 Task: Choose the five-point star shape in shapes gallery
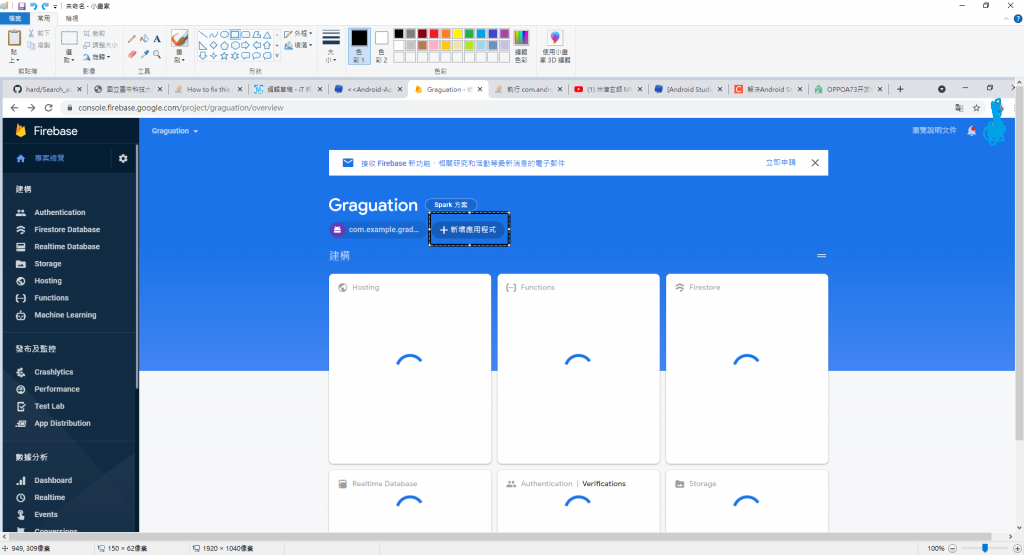224,56
